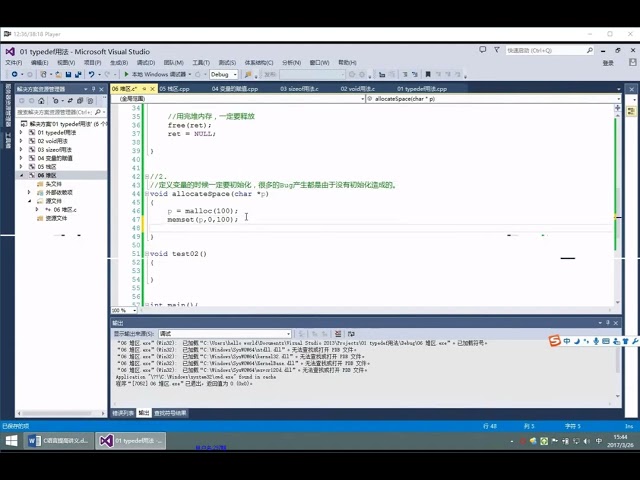Expand the 外部依赖项 node
The image size is (640, 480).
29,192
